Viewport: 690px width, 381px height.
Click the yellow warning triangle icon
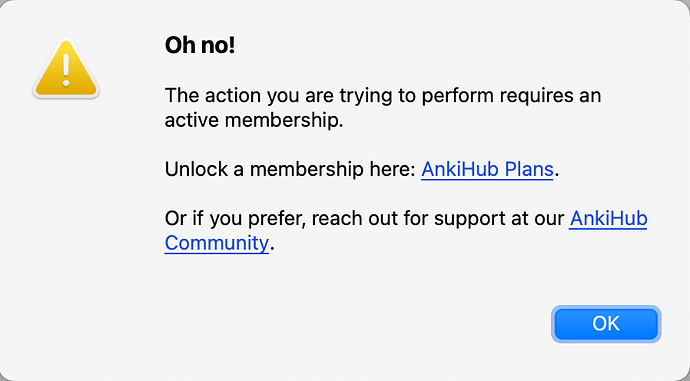66,69
